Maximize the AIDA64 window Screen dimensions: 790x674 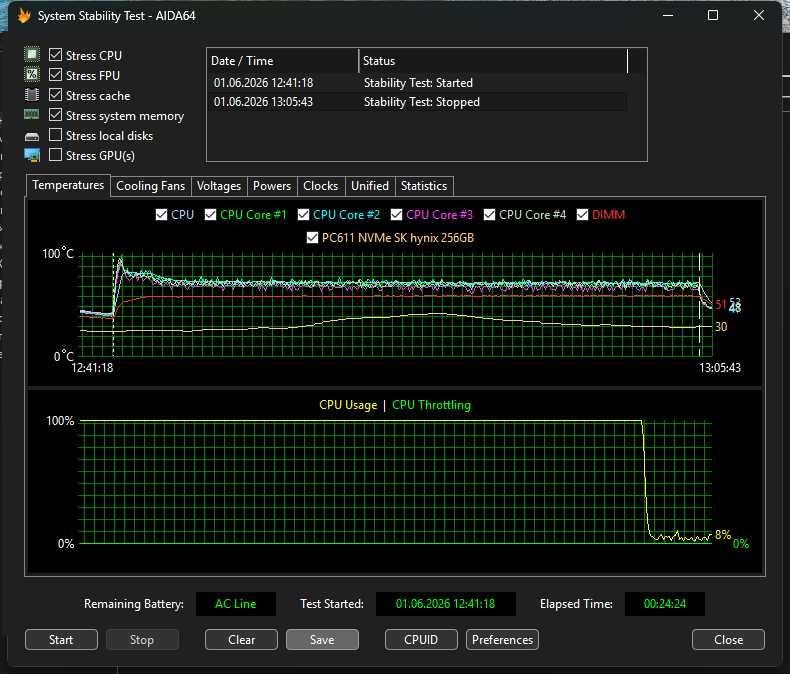[713, 16]
